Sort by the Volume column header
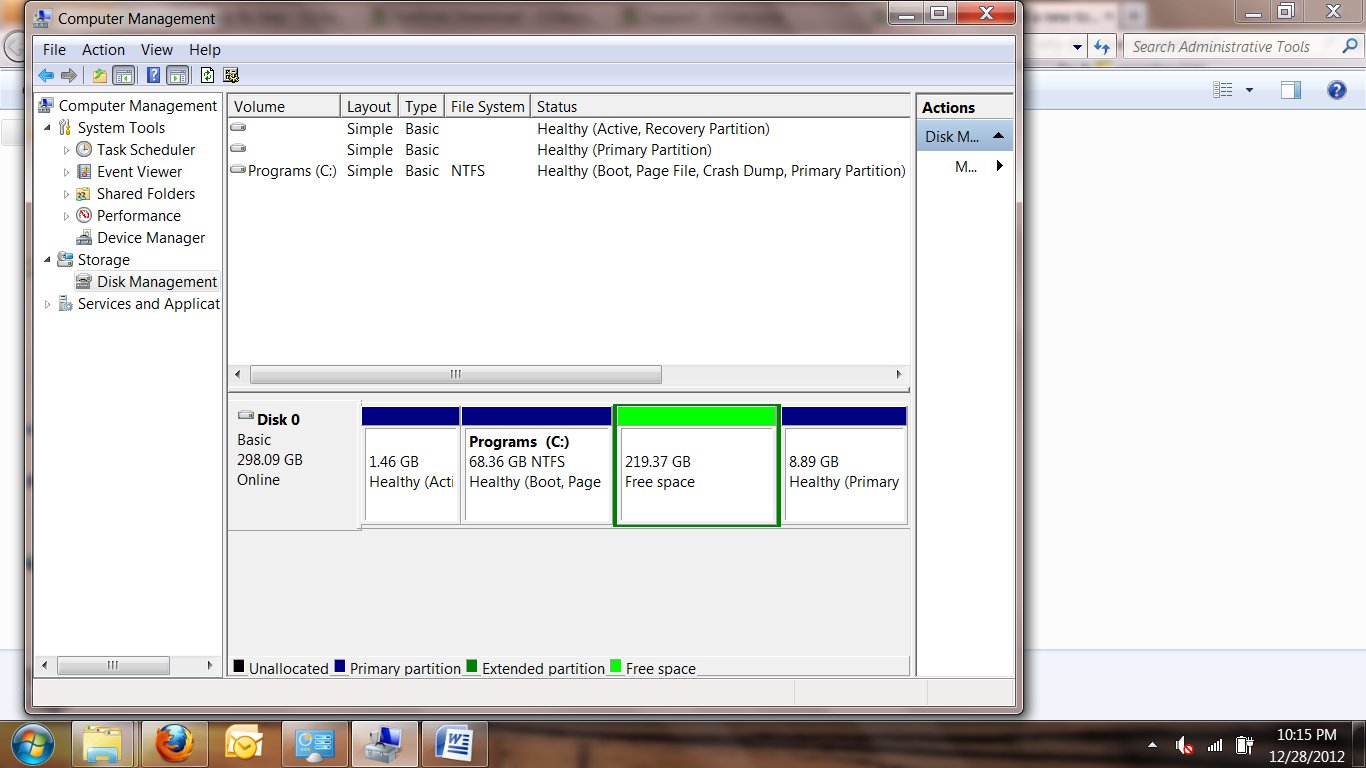1366x768 pixels. [284, 107]
